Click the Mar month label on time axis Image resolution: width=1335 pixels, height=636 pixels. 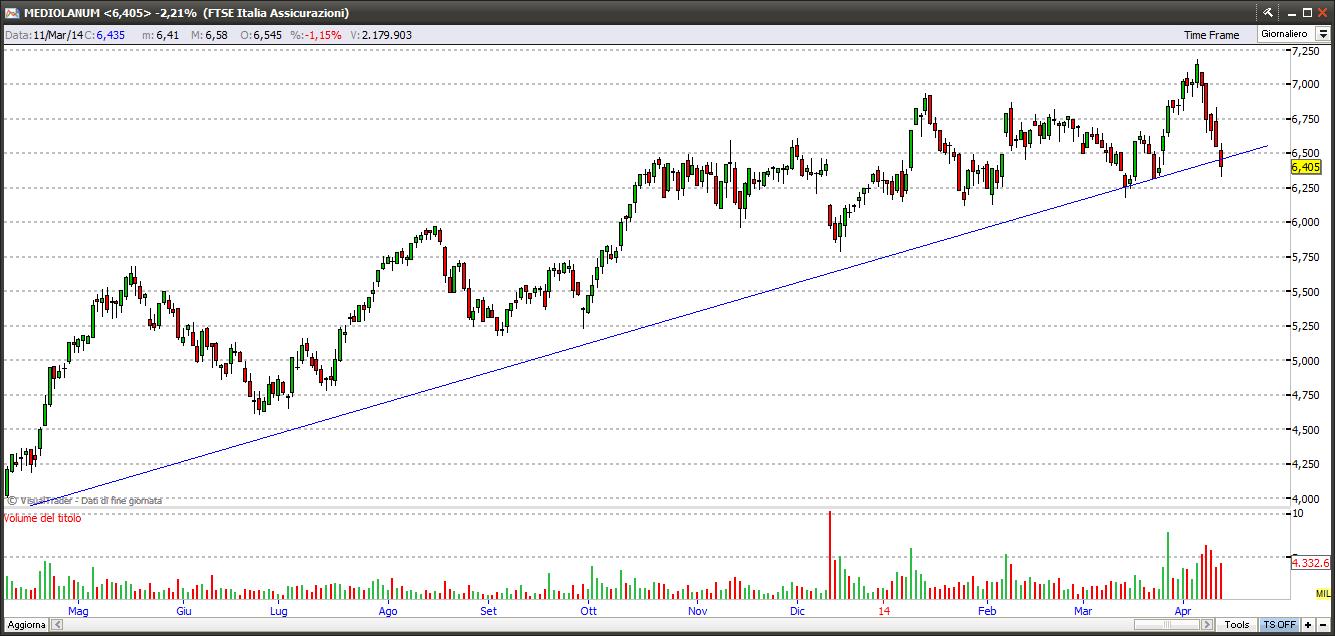coord(1083,611)
